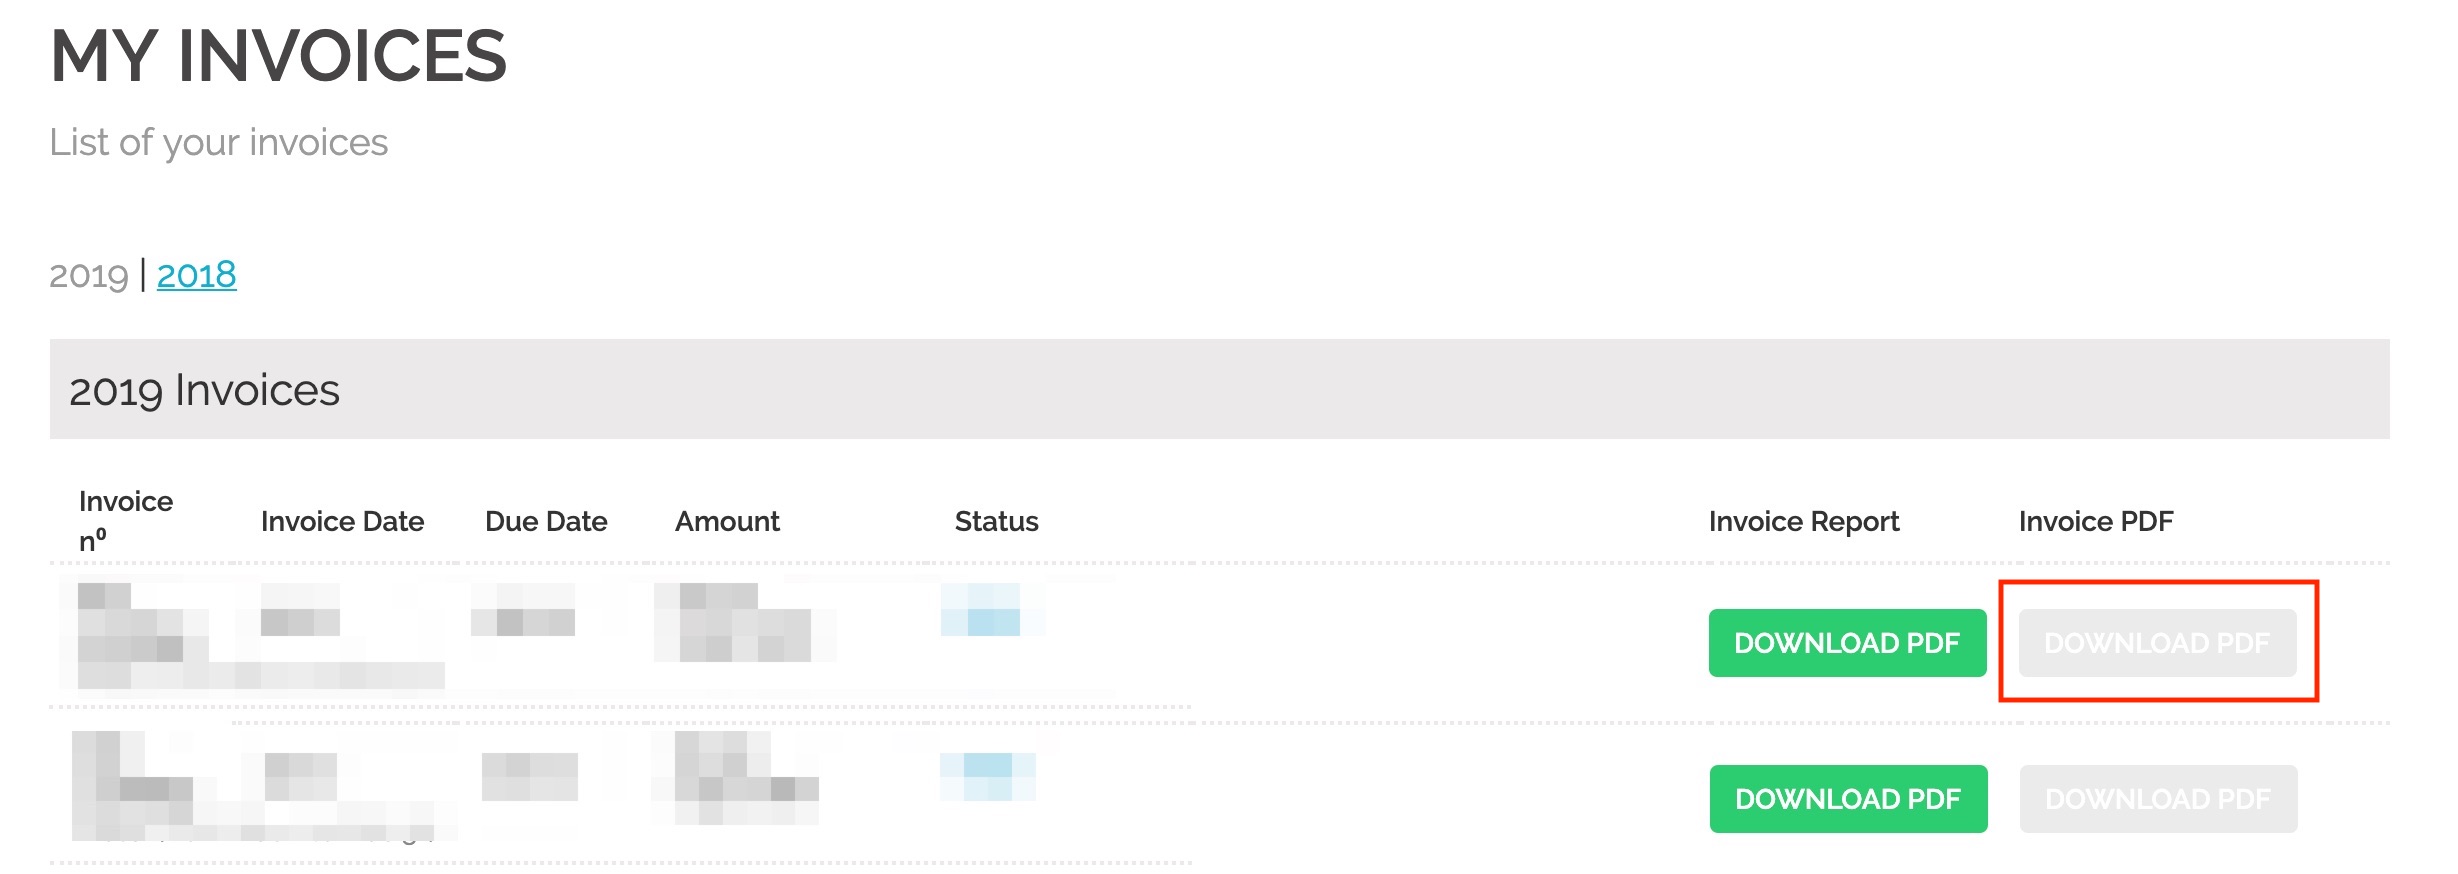
Task: Click the Amount column header
Action: (727, 521)
